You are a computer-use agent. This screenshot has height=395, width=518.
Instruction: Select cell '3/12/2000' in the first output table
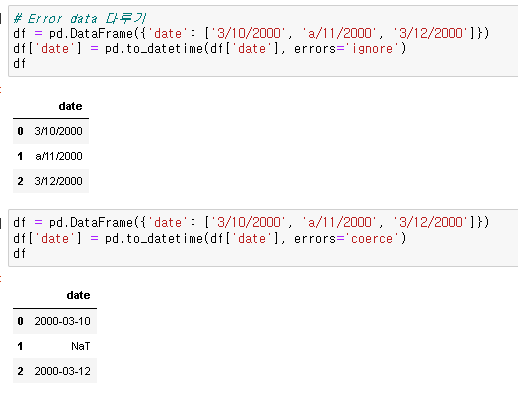click(x=58, y=181)
